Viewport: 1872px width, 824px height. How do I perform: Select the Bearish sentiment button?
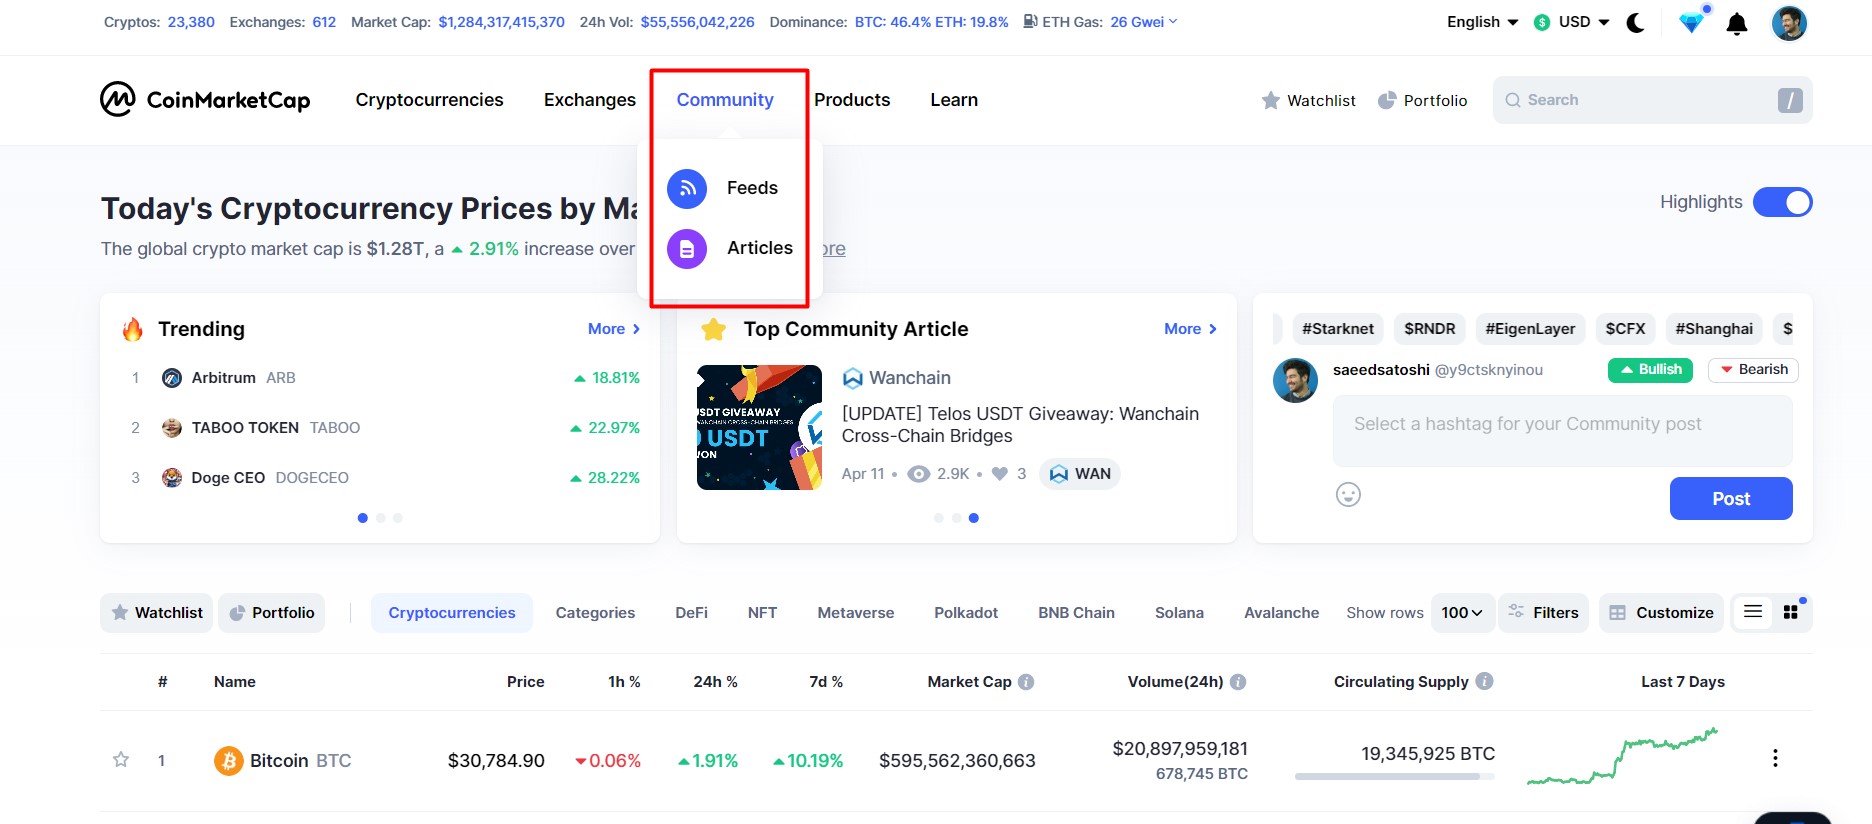[1753, 370]
